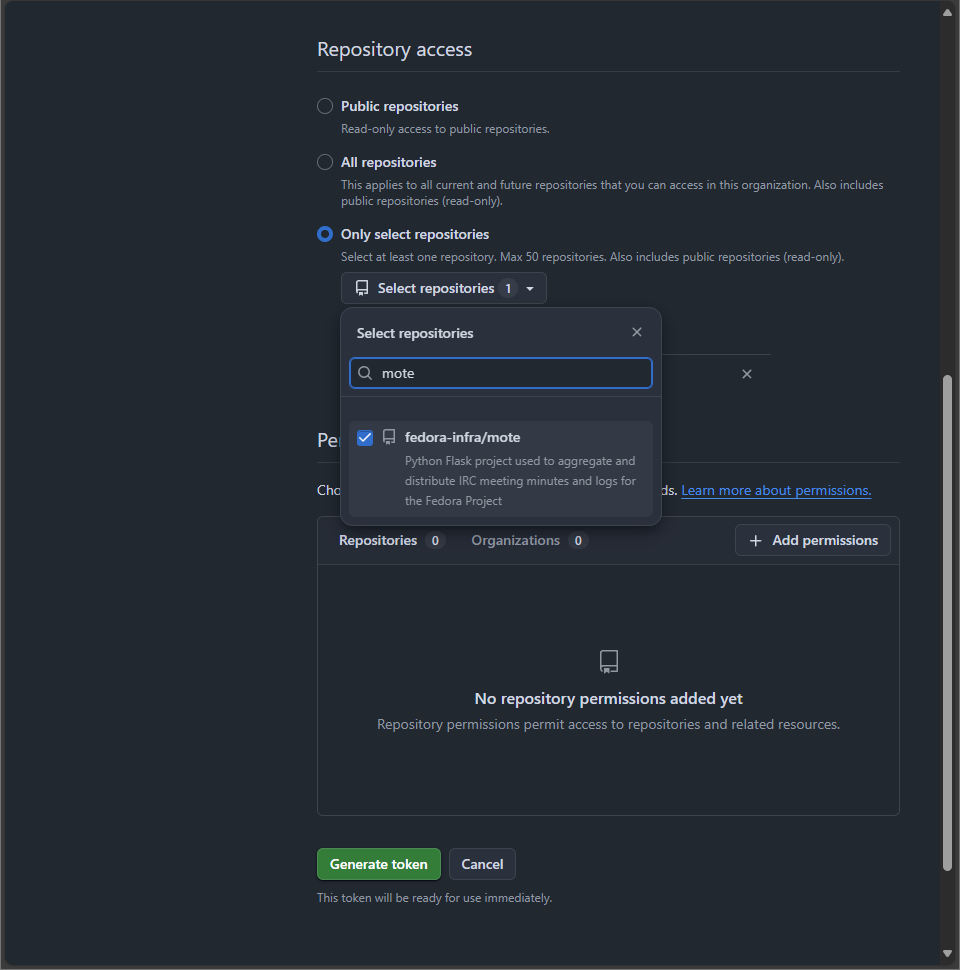This screenshot has width=960, height=970.
Task: Switch to the Organizations tab
Action: point(516,540)
